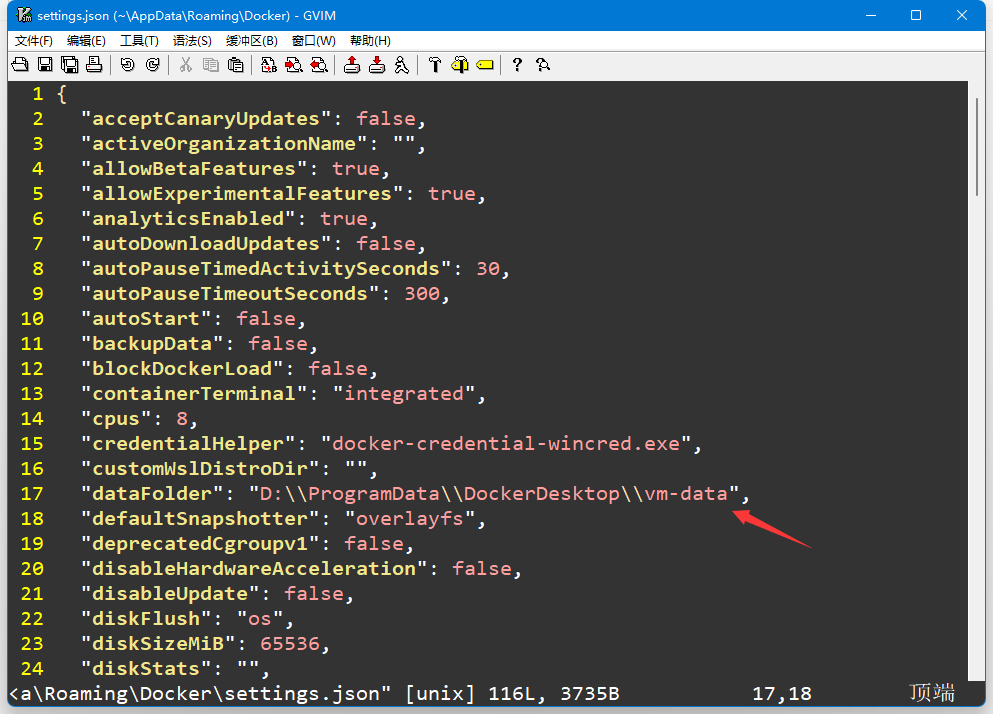Click "docker-credential-wincred.exe" value
The height and width of the screenshot is (714, 993).
tap(506, 444)
